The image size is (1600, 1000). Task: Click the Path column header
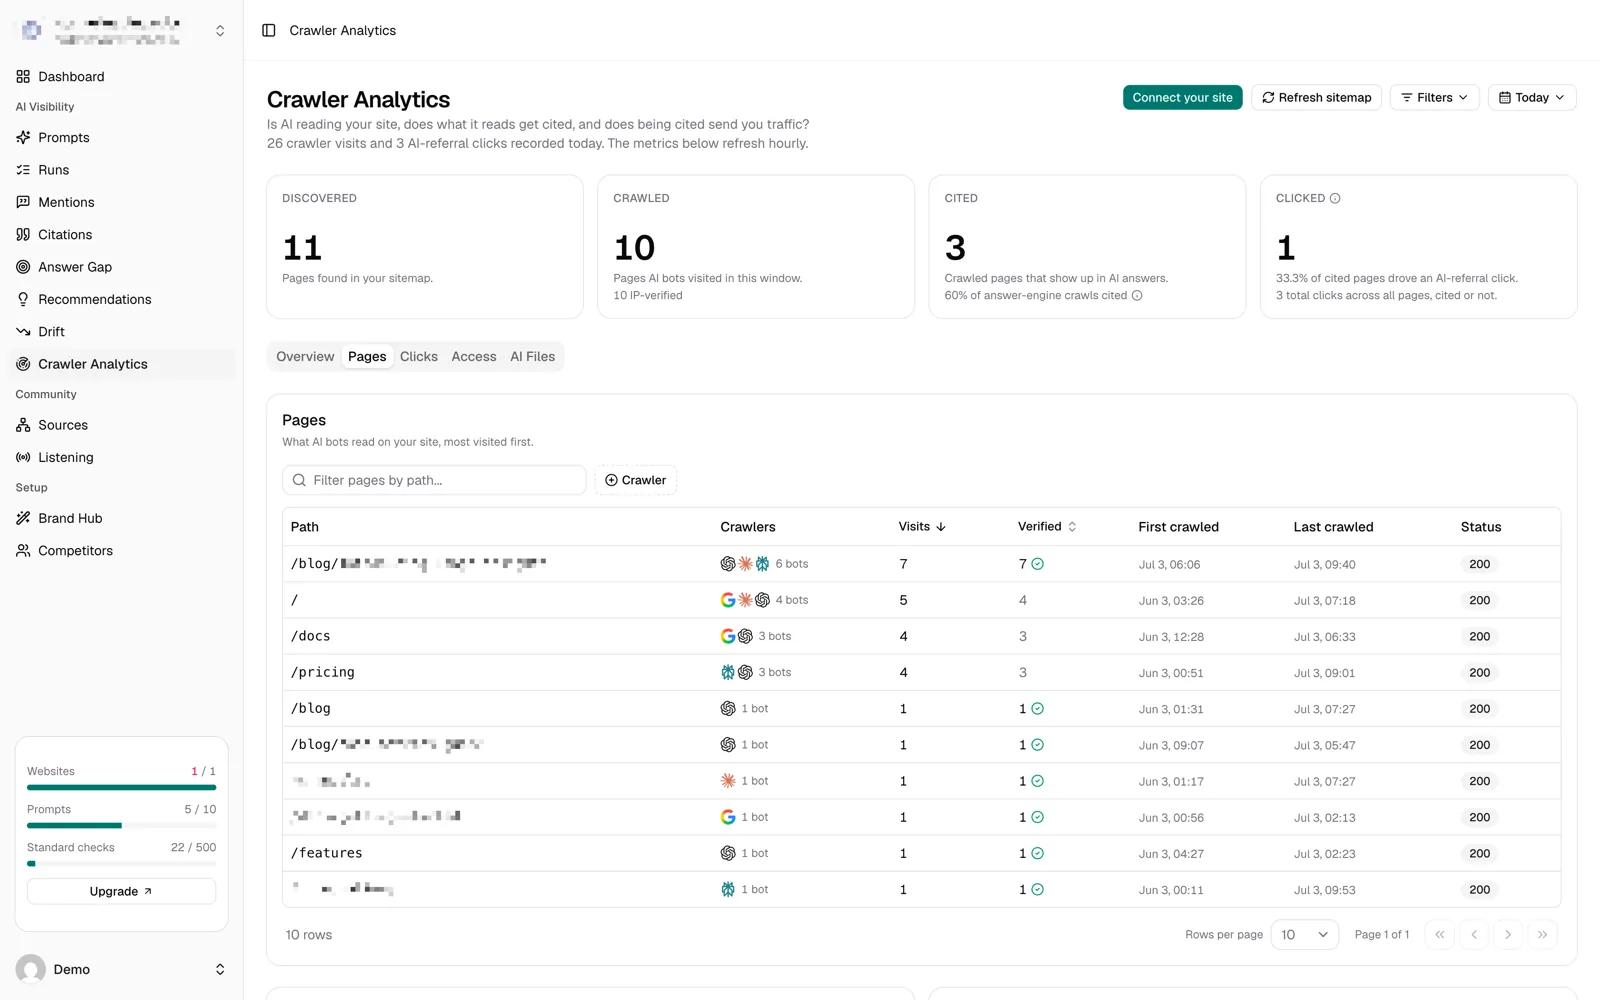(305, 527)
